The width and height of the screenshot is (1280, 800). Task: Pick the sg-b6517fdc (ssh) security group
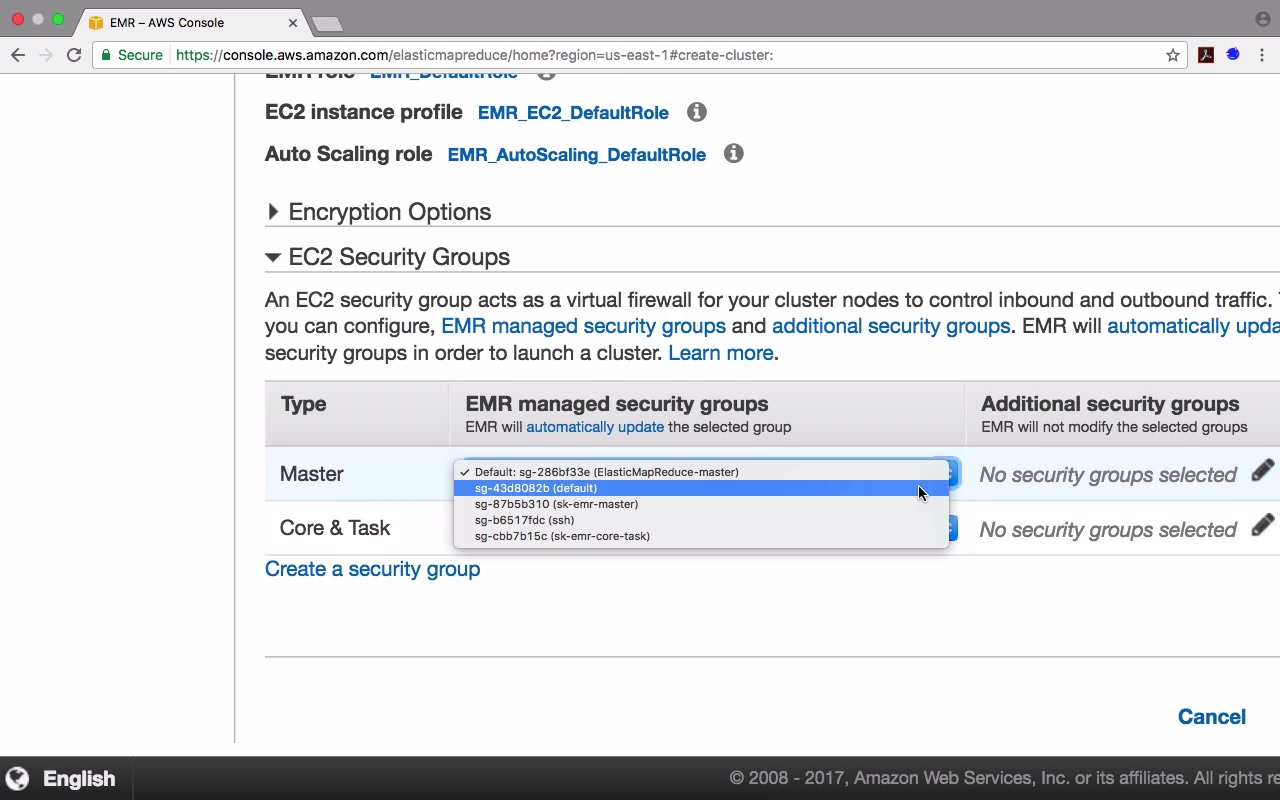[524, 520]
